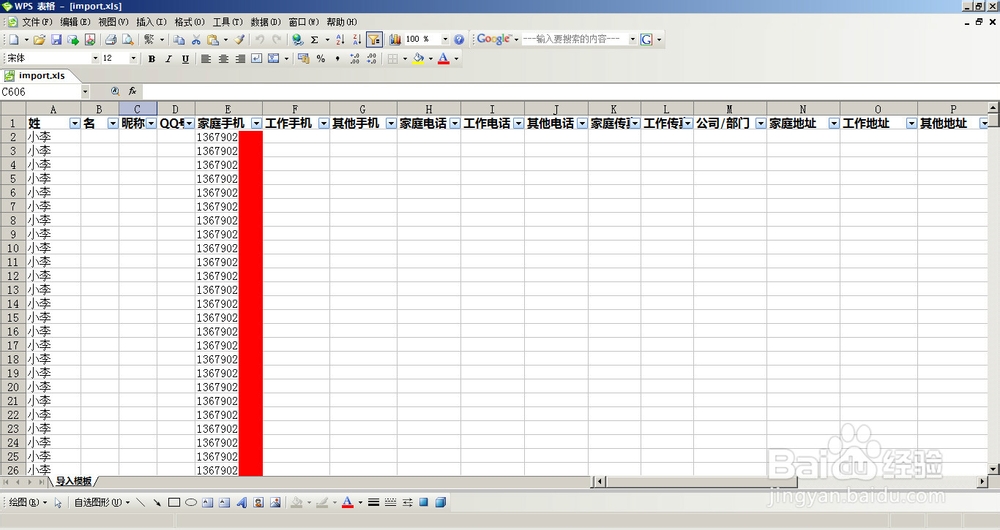Apply red font color A in drawing toolbar

point(348,503)
